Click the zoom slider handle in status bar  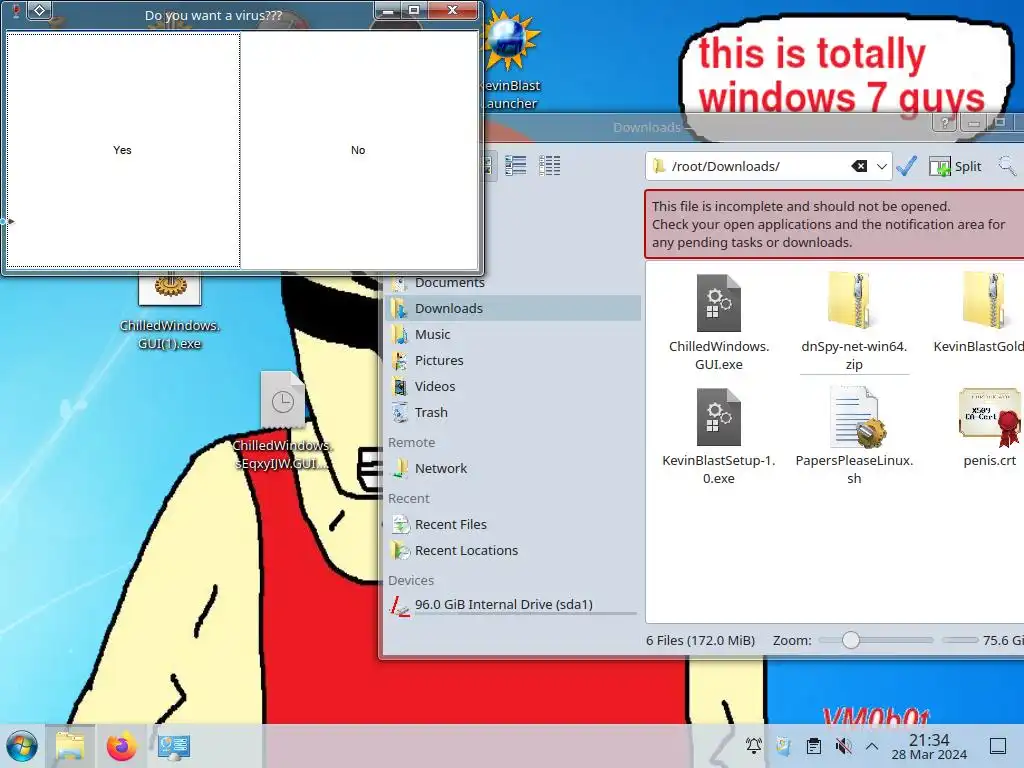coord(850,640)
